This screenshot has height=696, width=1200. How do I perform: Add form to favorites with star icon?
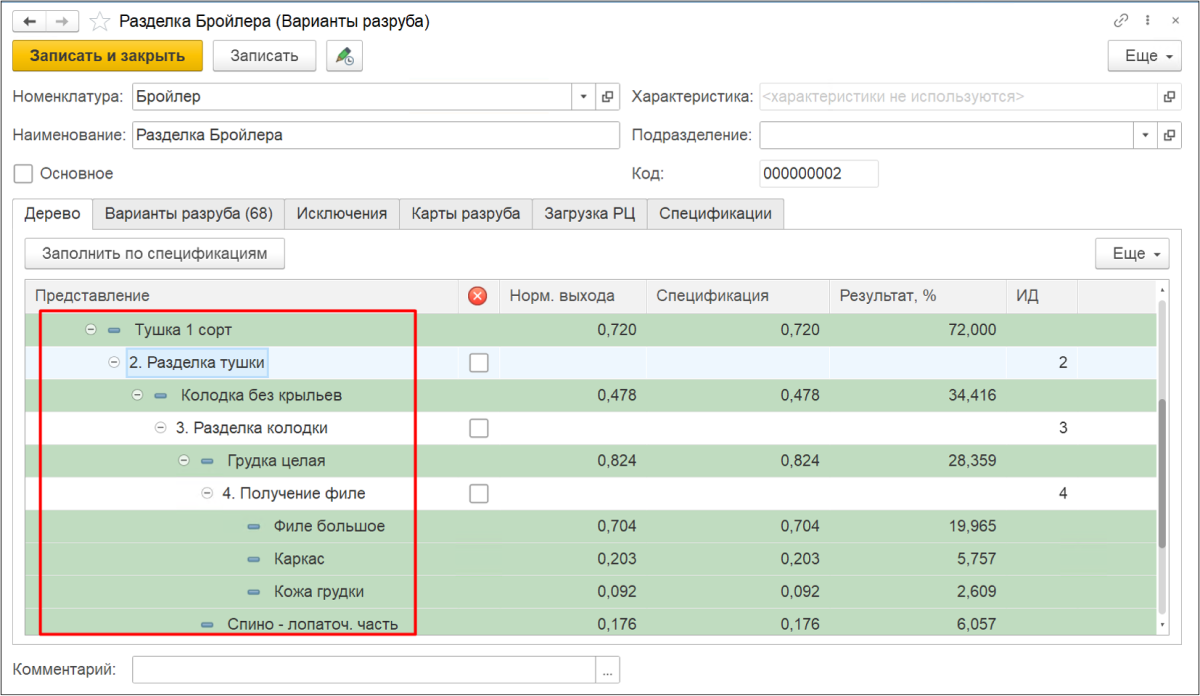click(100, 21)
